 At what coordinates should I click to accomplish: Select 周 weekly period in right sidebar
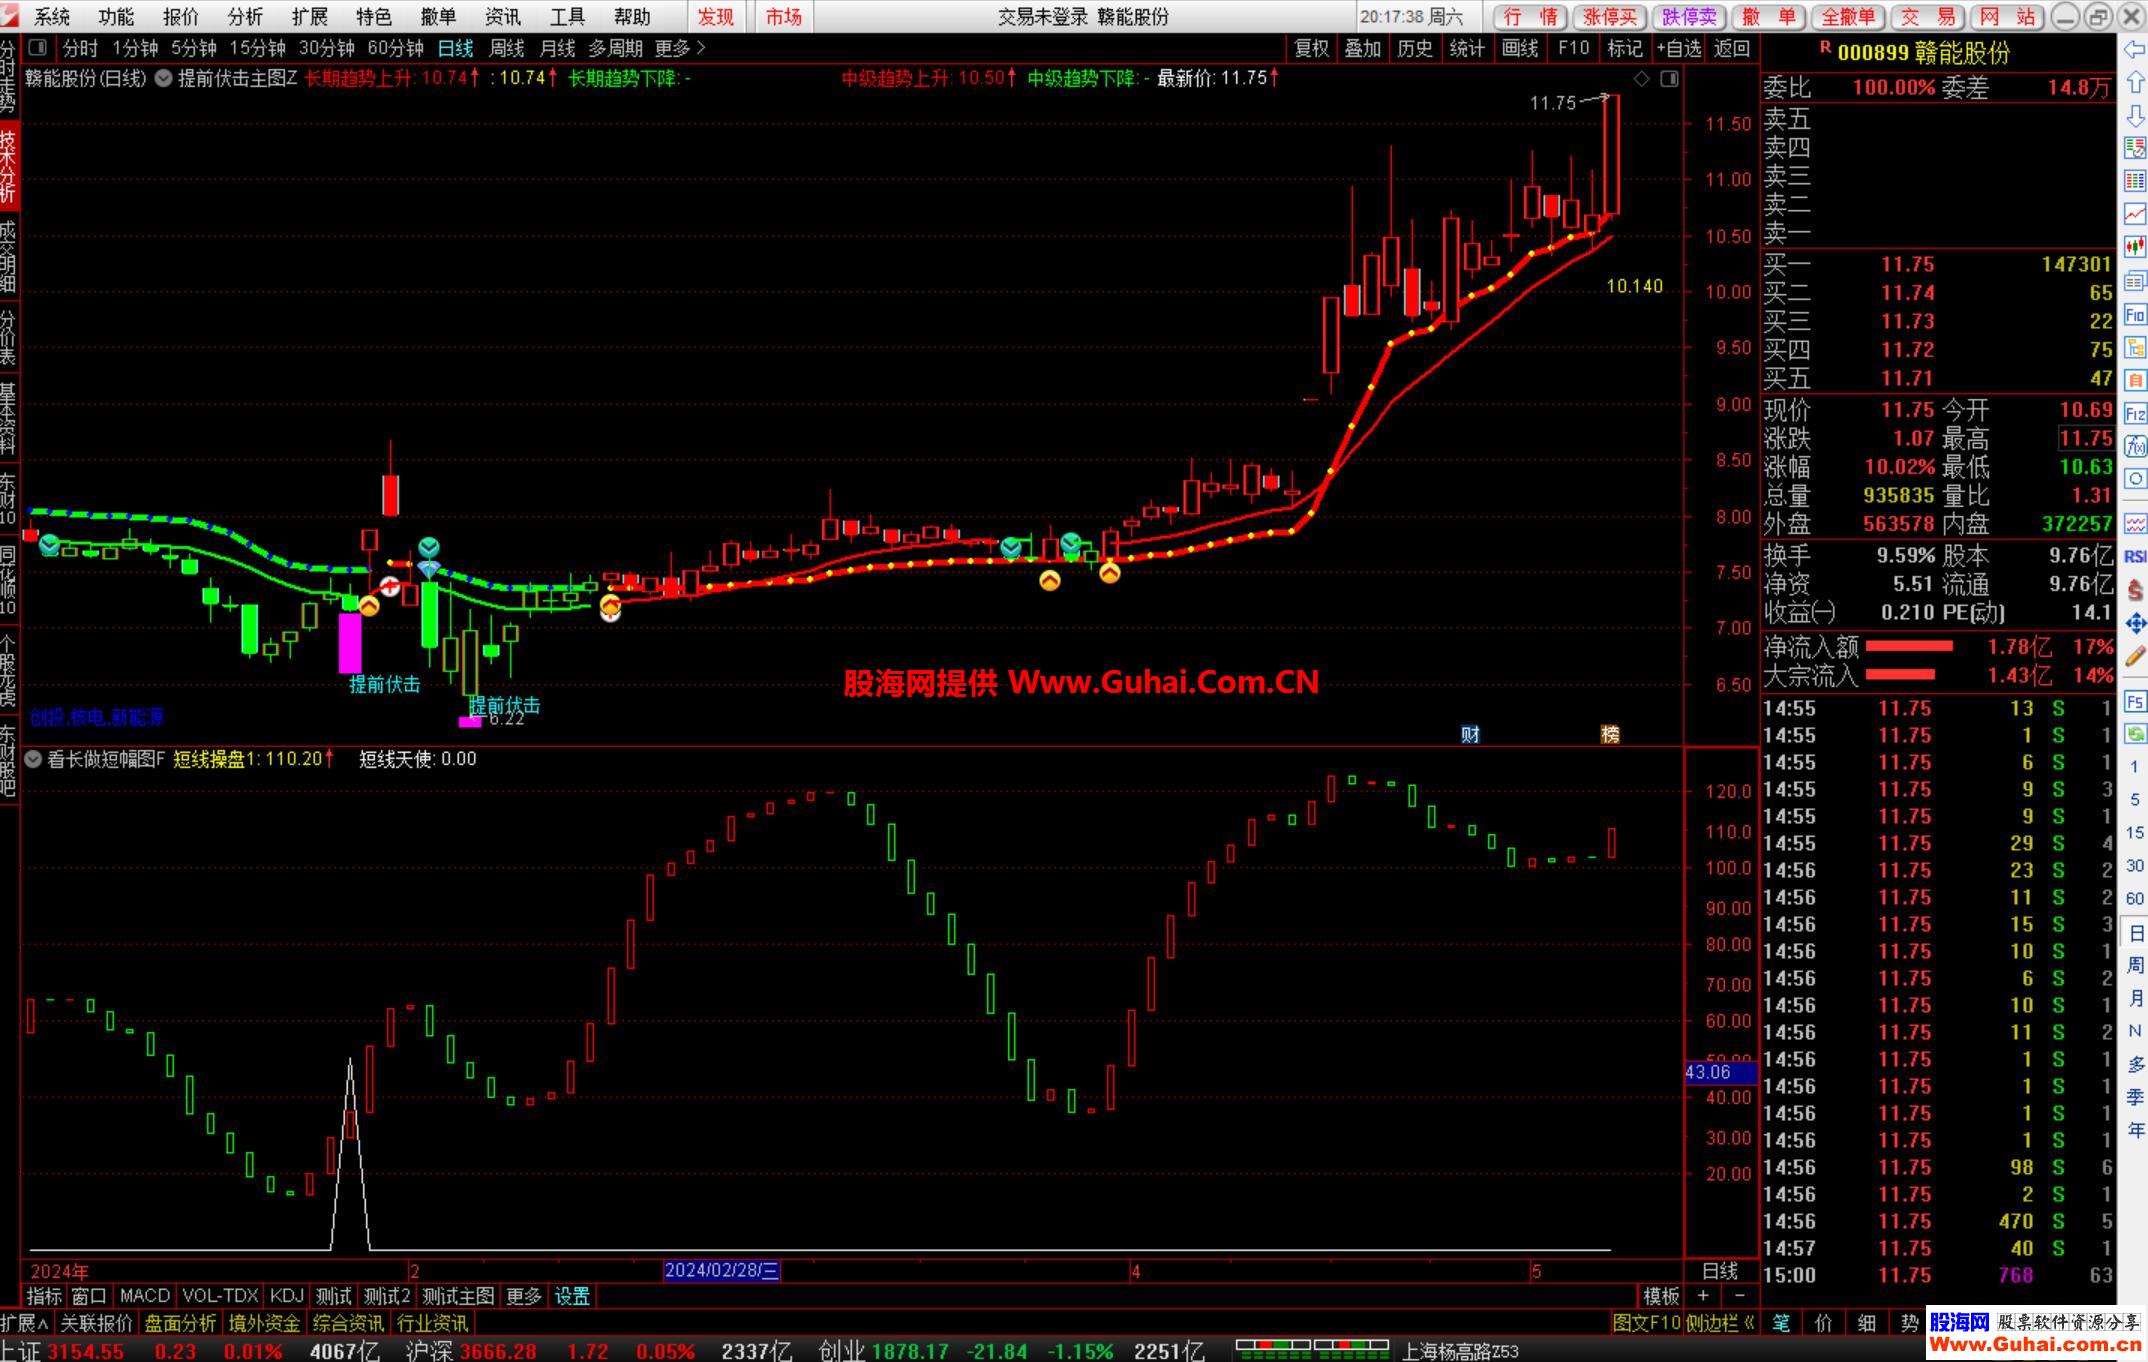[x=2135, y=965]
